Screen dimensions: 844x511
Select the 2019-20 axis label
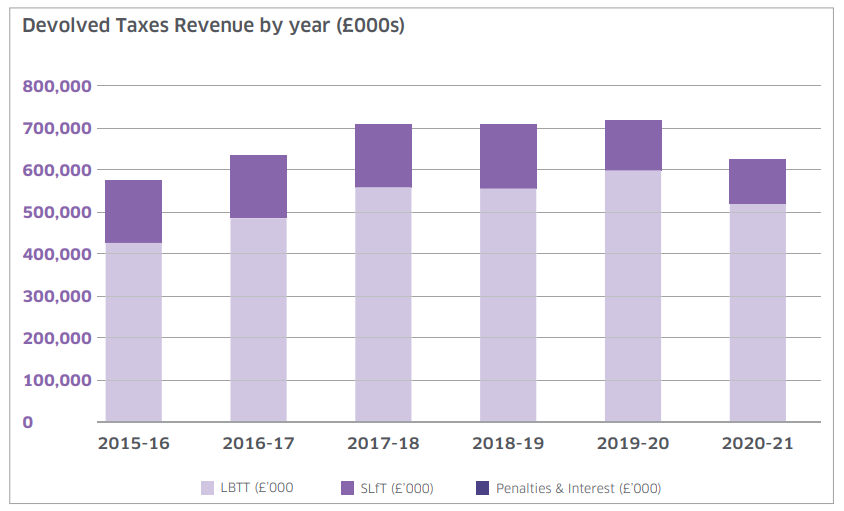[x=633, y=444]
